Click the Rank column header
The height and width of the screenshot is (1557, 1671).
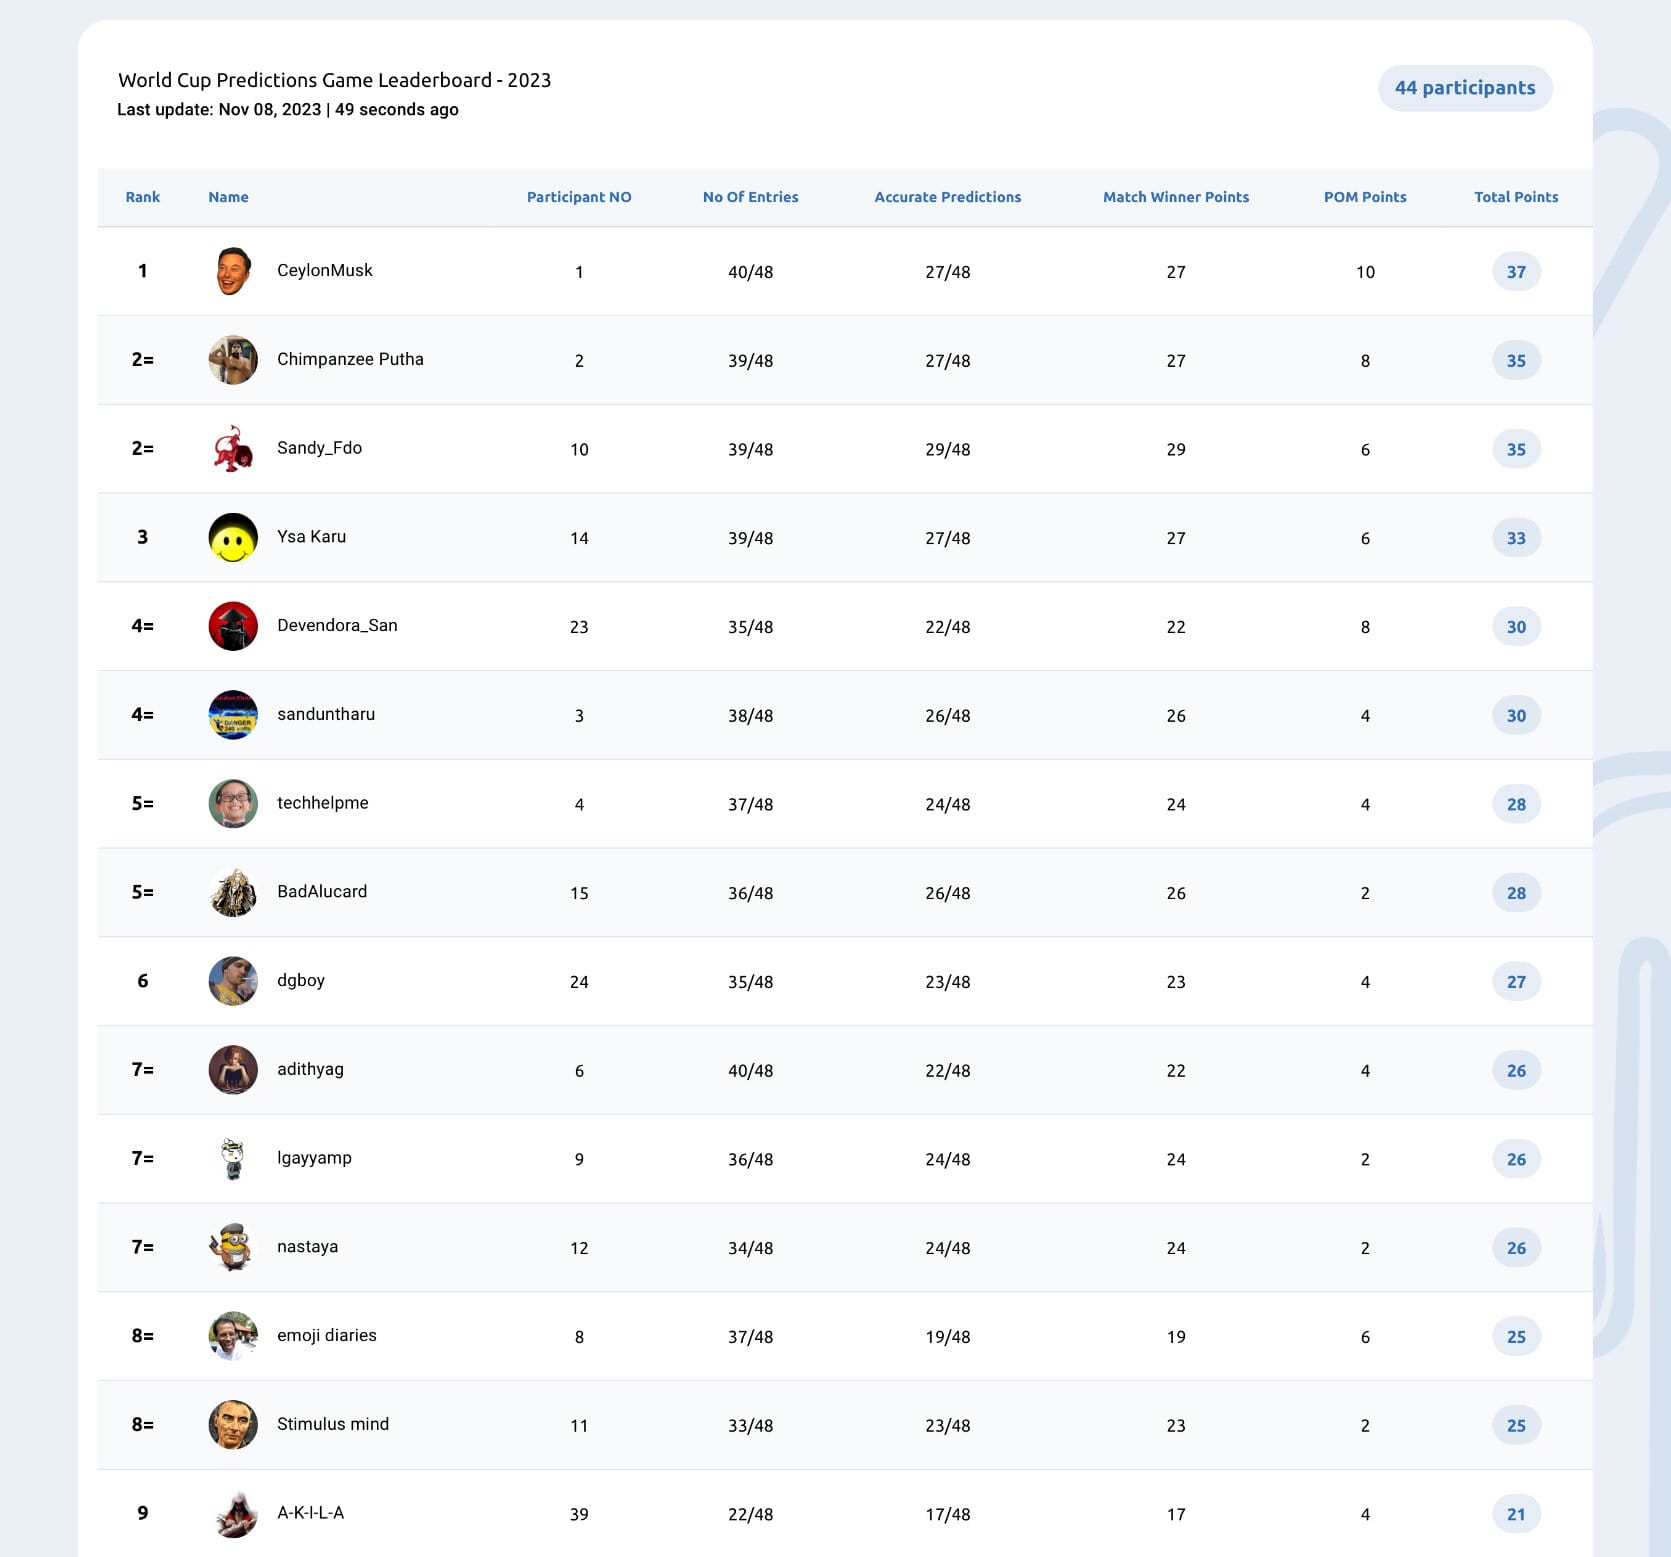pyautogui.click(x=143, y=197)
